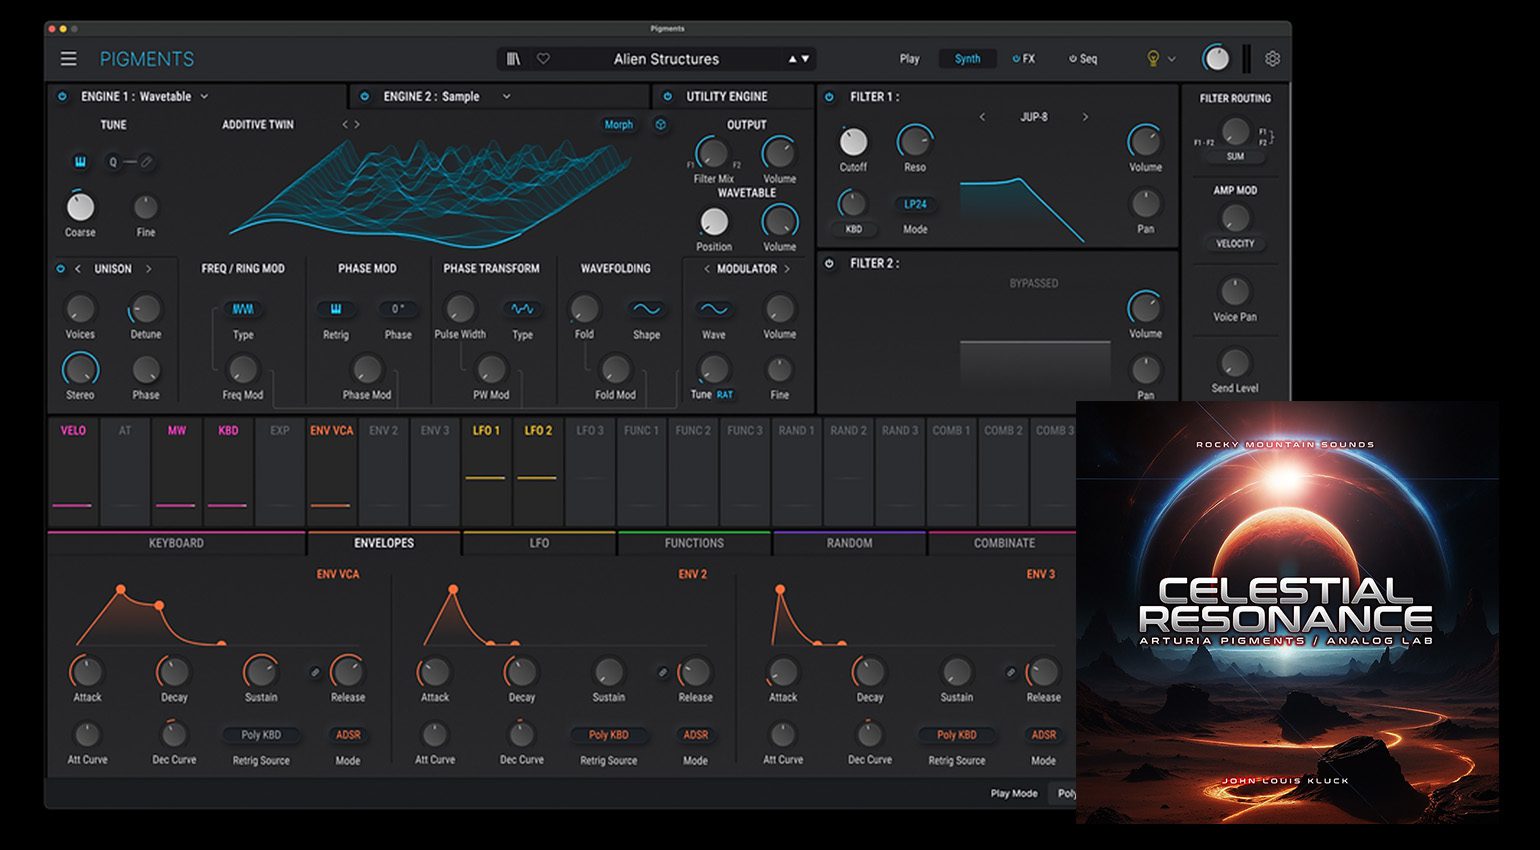Select the ENV VCA modulation source slot

331,472
